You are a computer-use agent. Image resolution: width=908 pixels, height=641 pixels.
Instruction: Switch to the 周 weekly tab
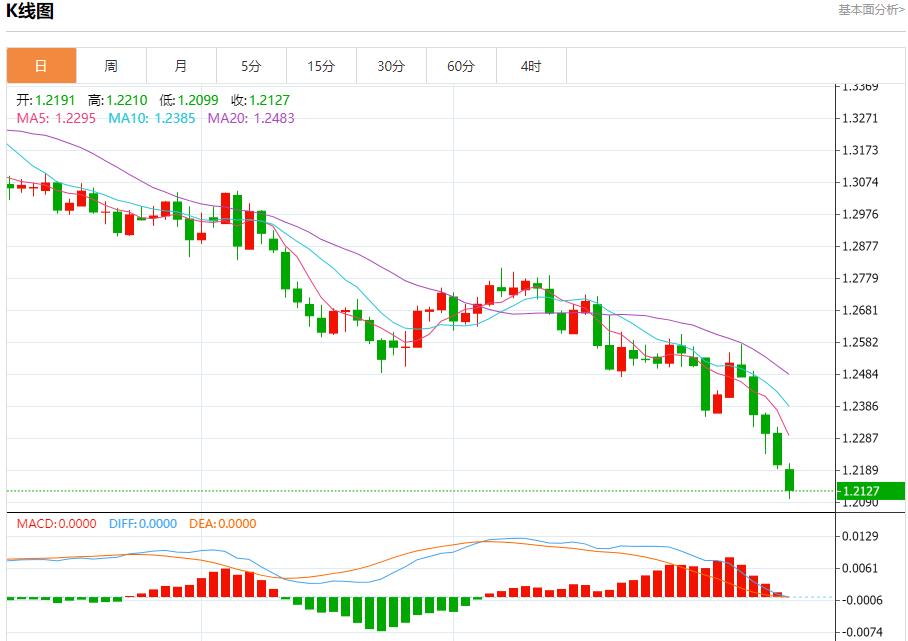tap(111, 65)
